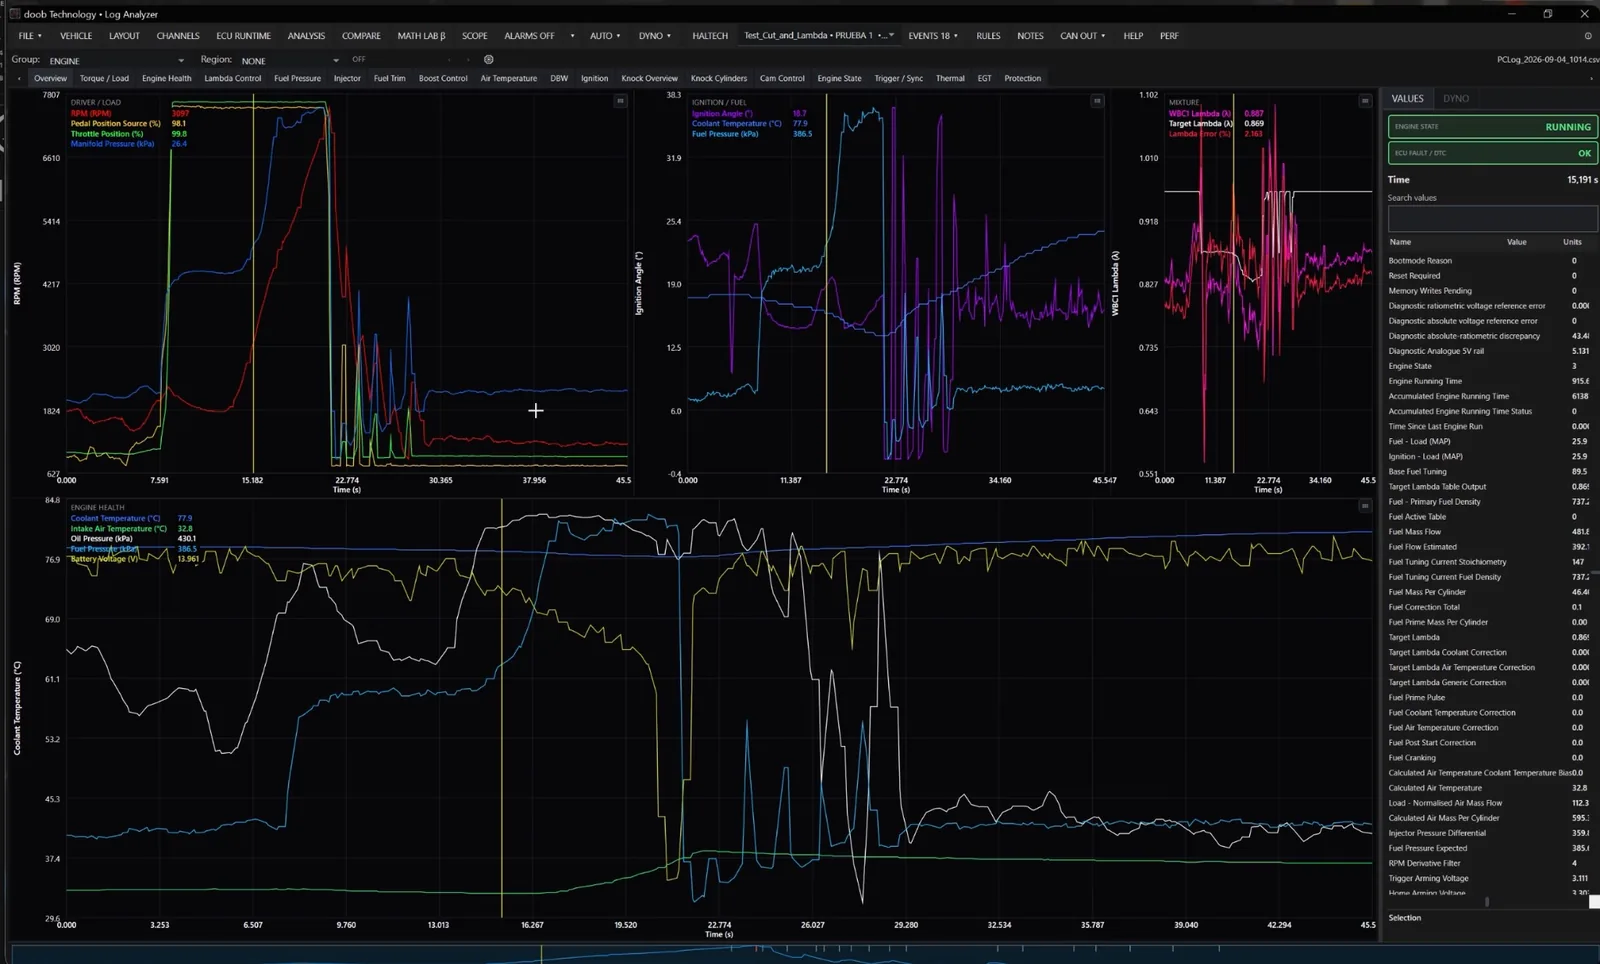This screenshot has height=964, width=1600.
Task: Switch to the Fuel Pressure tab
Action: (x=298, y=78)
